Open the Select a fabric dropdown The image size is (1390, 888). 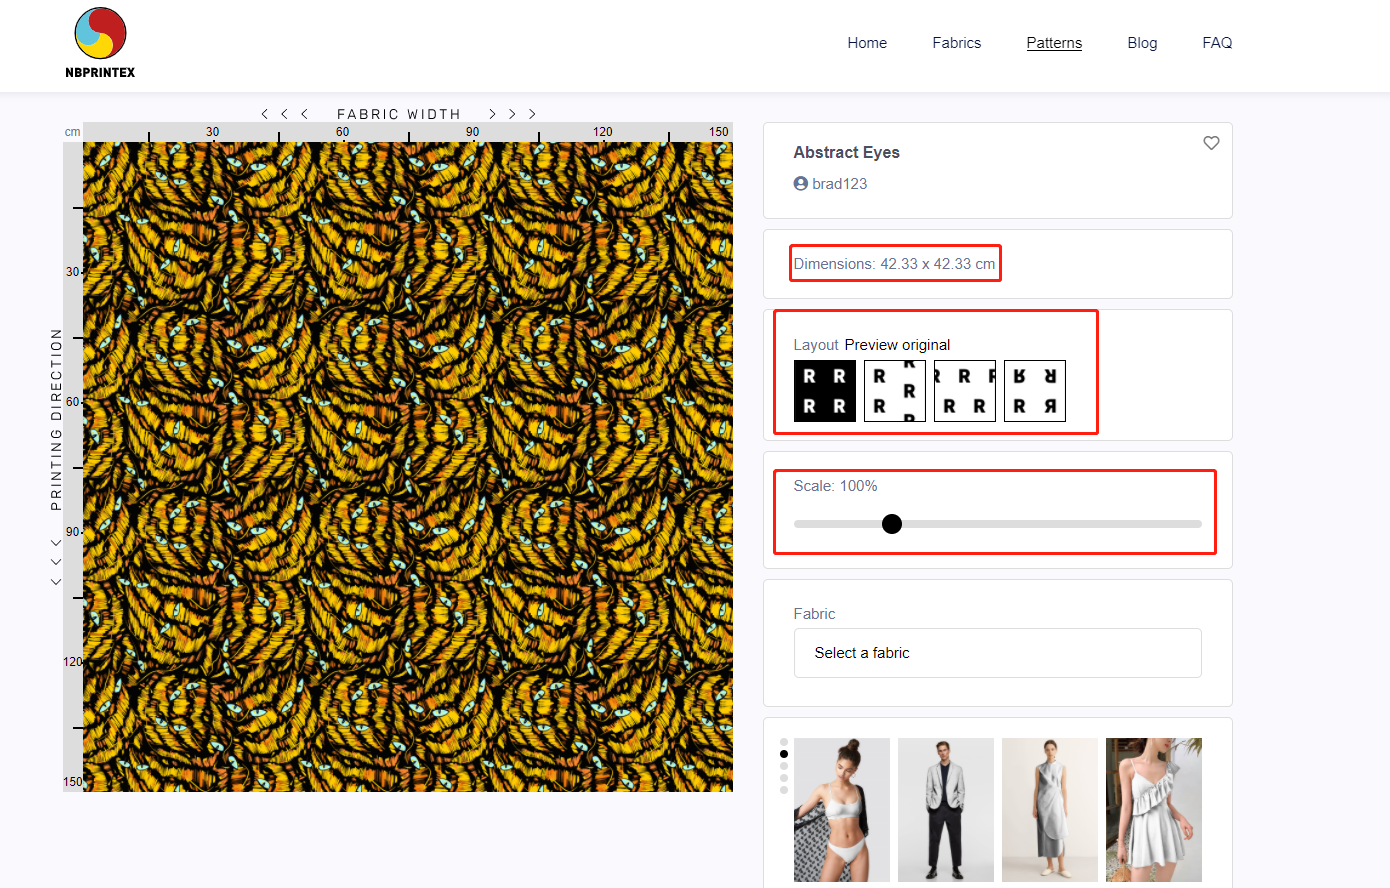click(997, 653)
